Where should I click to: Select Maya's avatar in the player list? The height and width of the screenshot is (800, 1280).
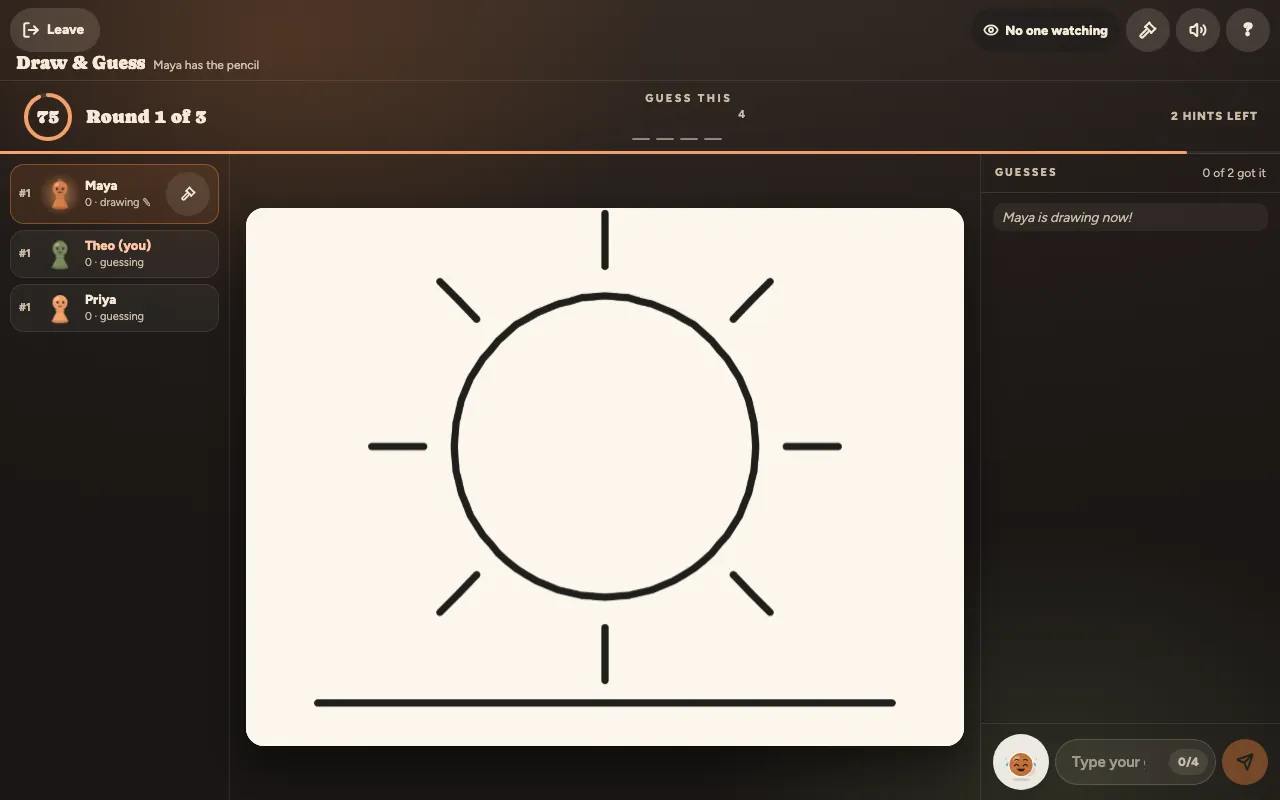coord(60,194)
